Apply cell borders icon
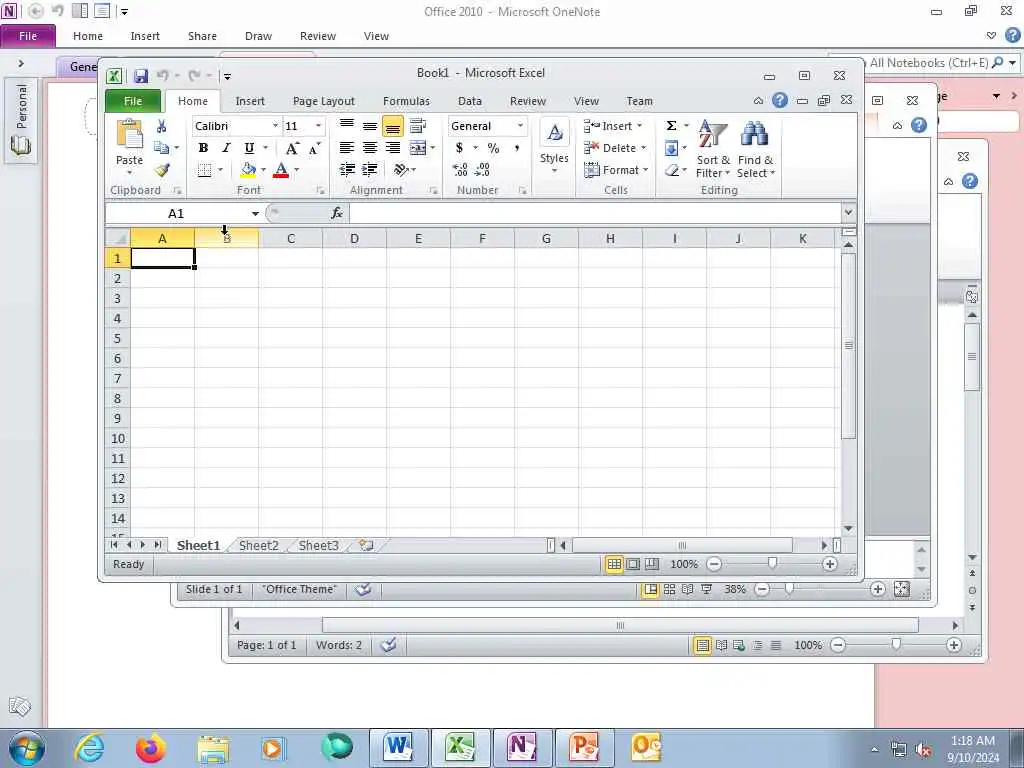 [204, 170]
